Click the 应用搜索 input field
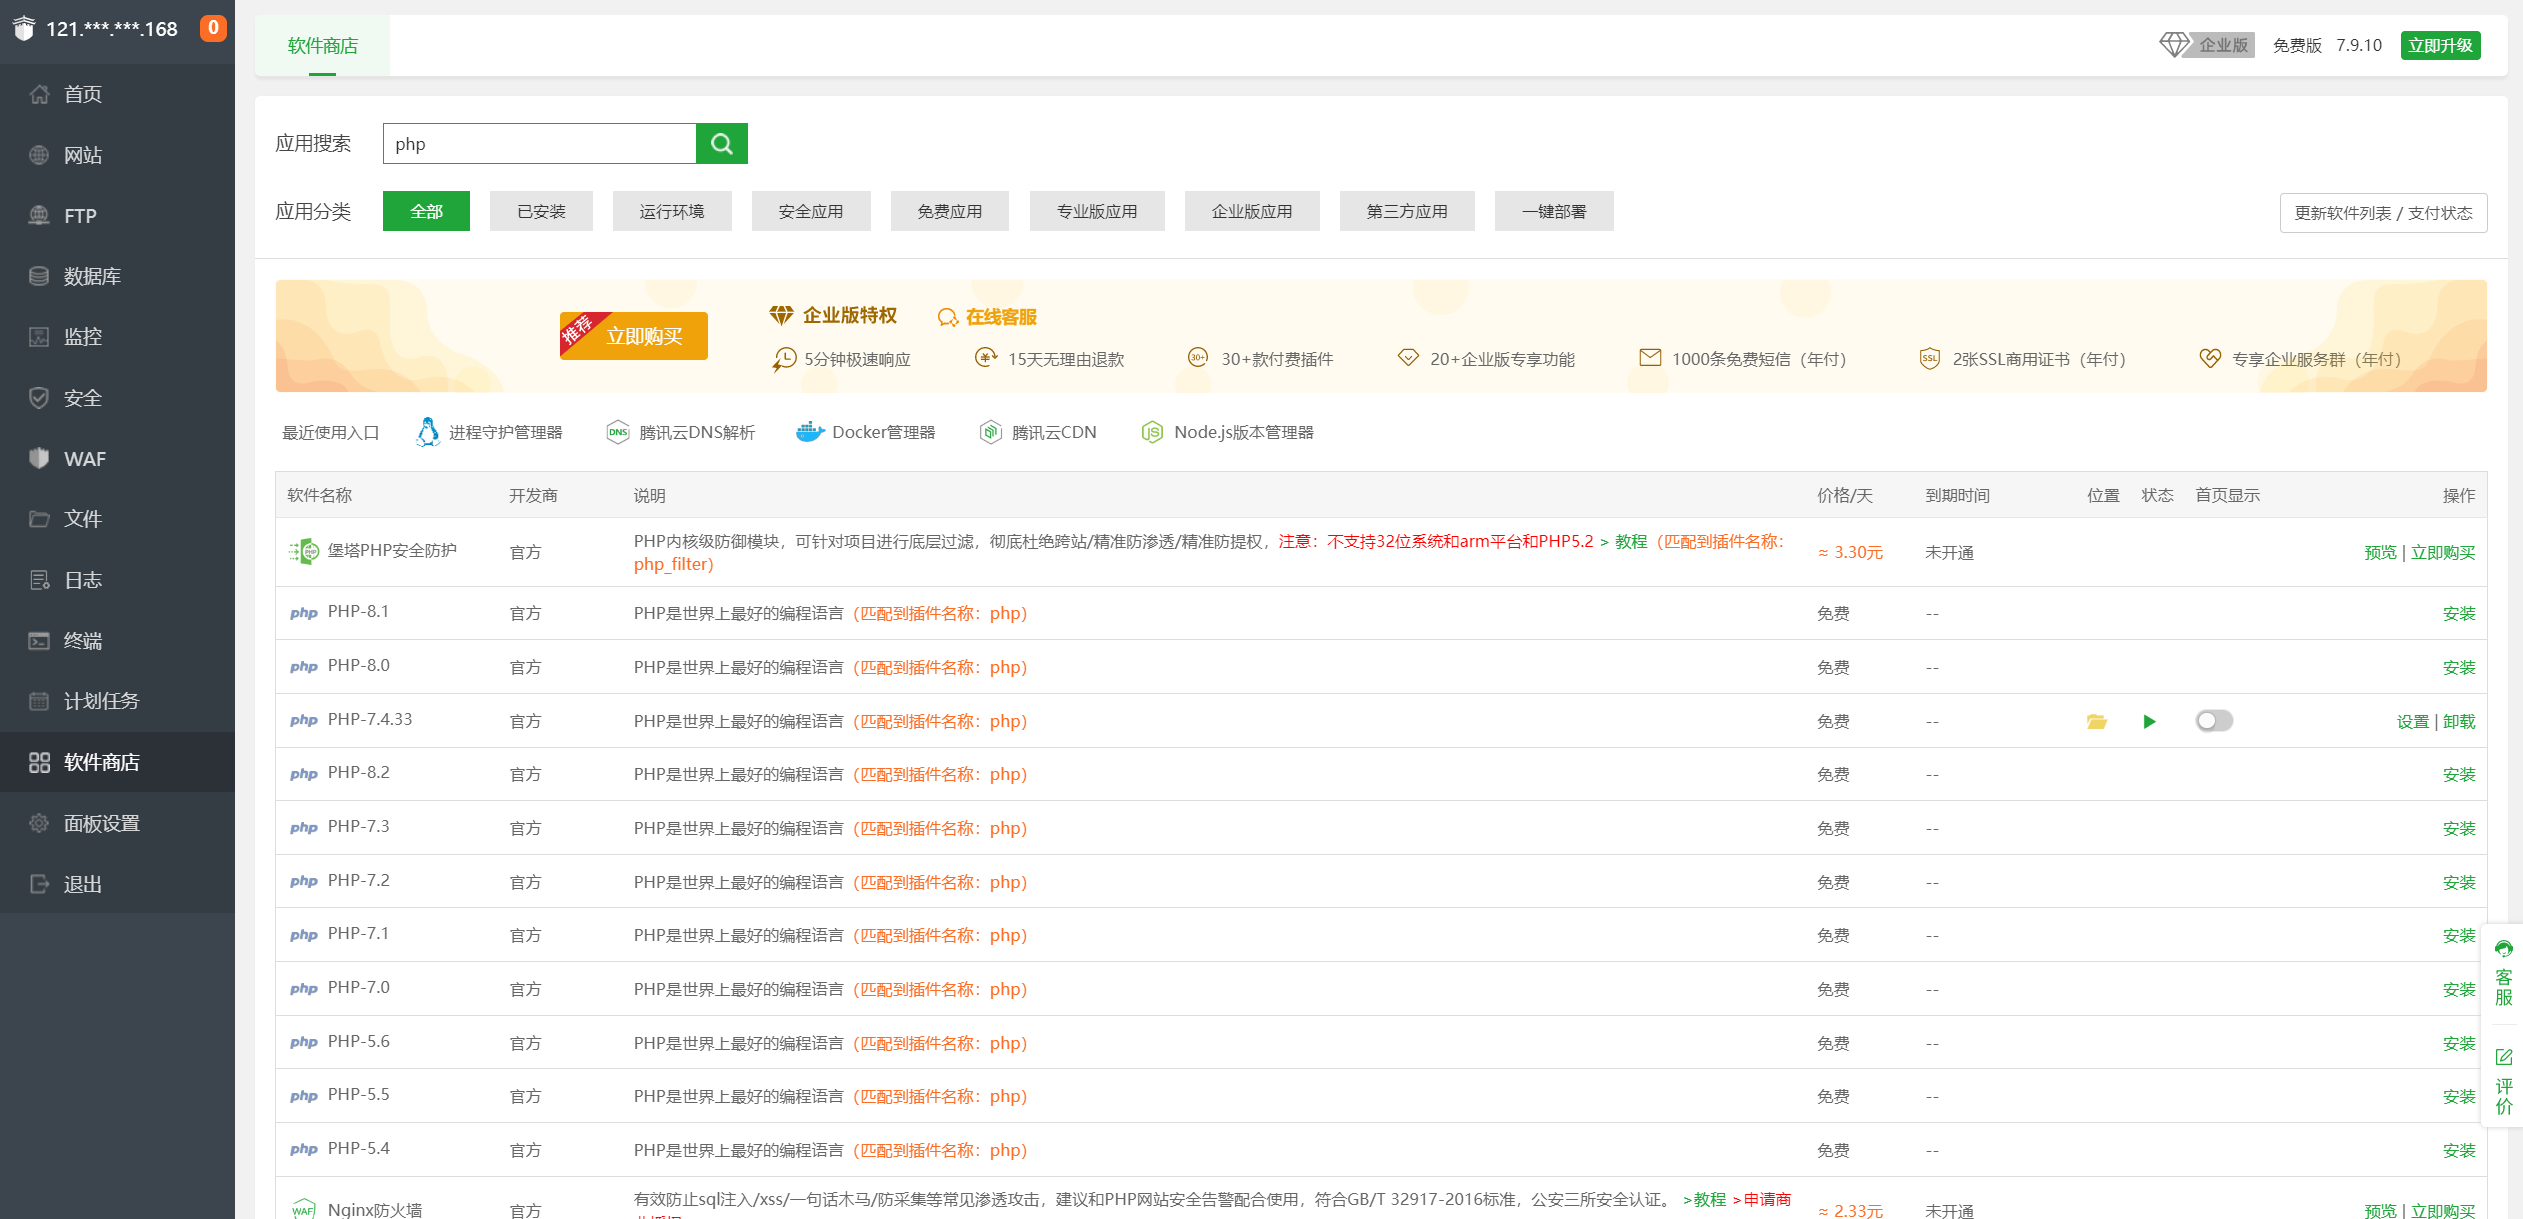 point(539,144)
